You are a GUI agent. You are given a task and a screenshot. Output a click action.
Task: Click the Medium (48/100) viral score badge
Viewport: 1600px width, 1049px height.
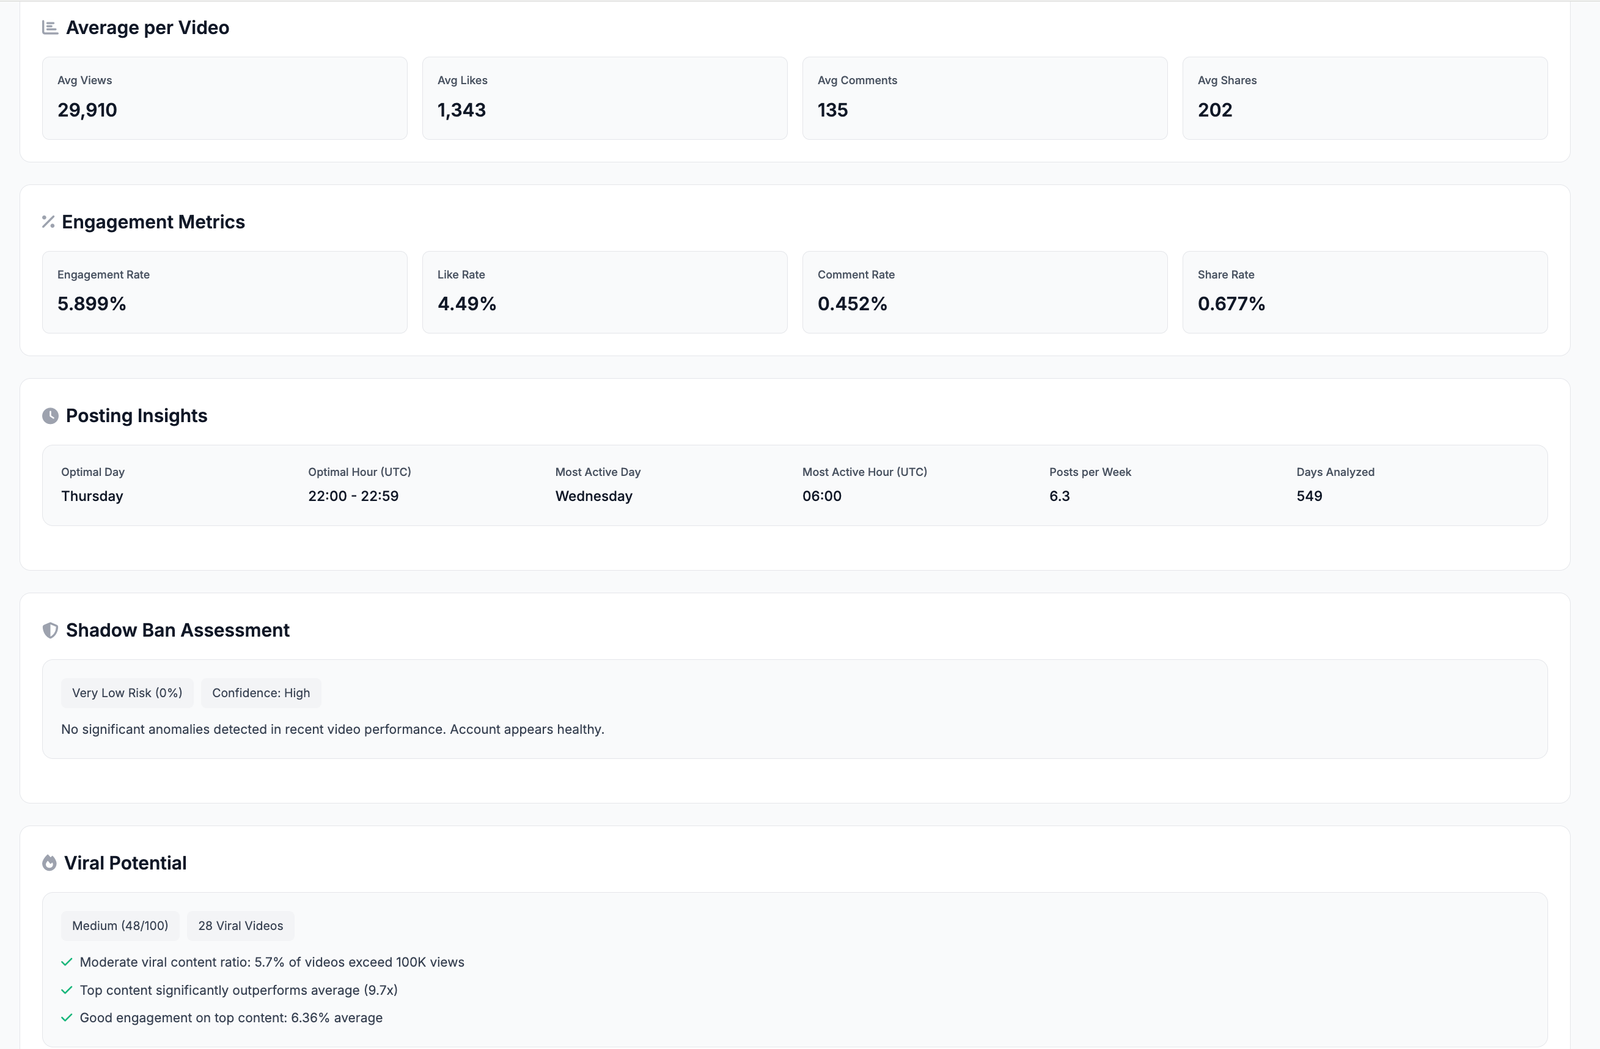[x=120, y=926]
